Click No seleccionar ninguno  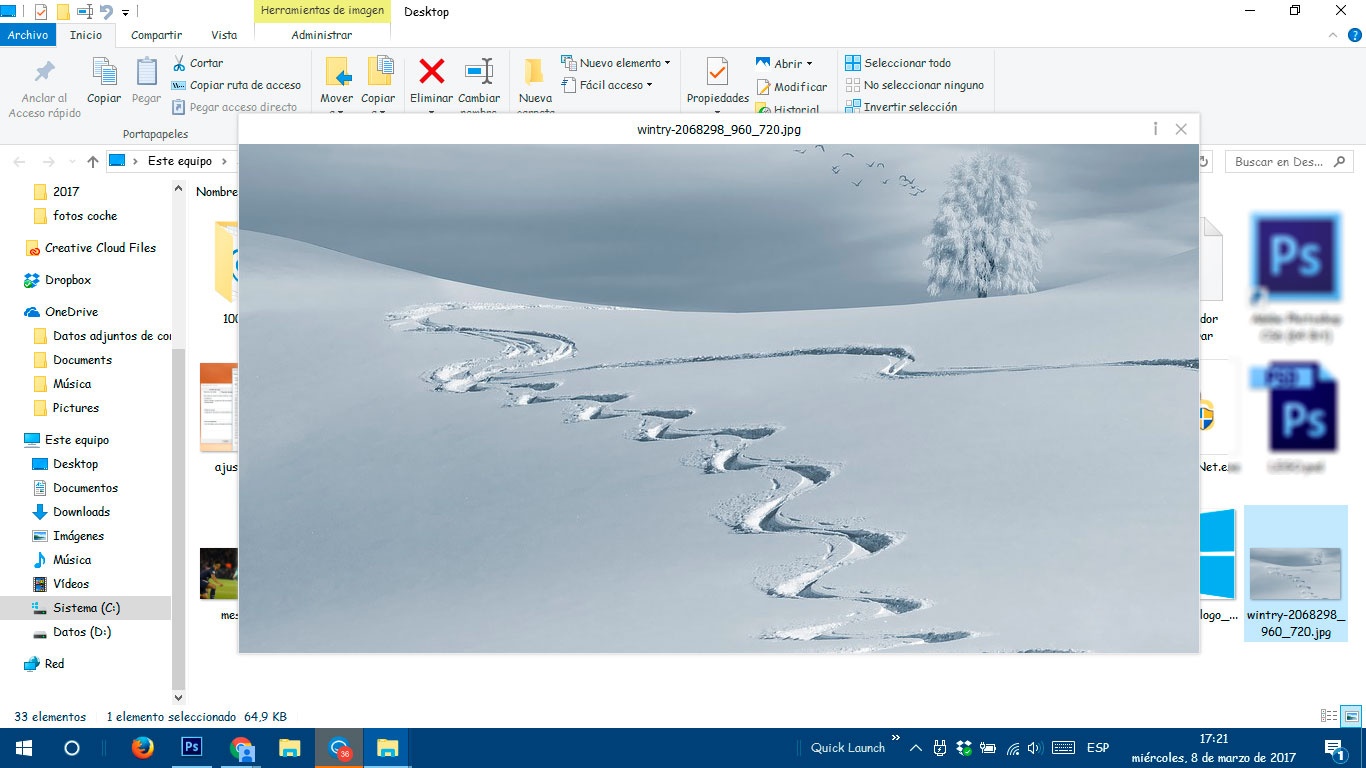coord(914,85)
